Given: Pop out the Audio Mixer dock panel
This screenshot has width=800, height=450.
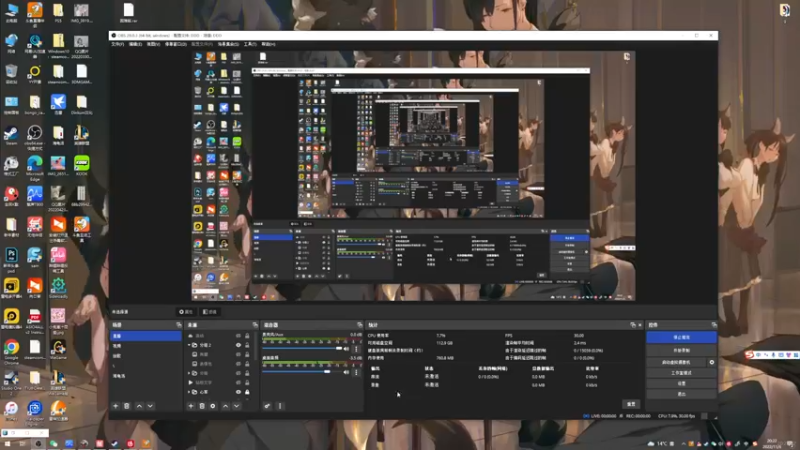Looking at the screenshot, I should tap(359, 324).
